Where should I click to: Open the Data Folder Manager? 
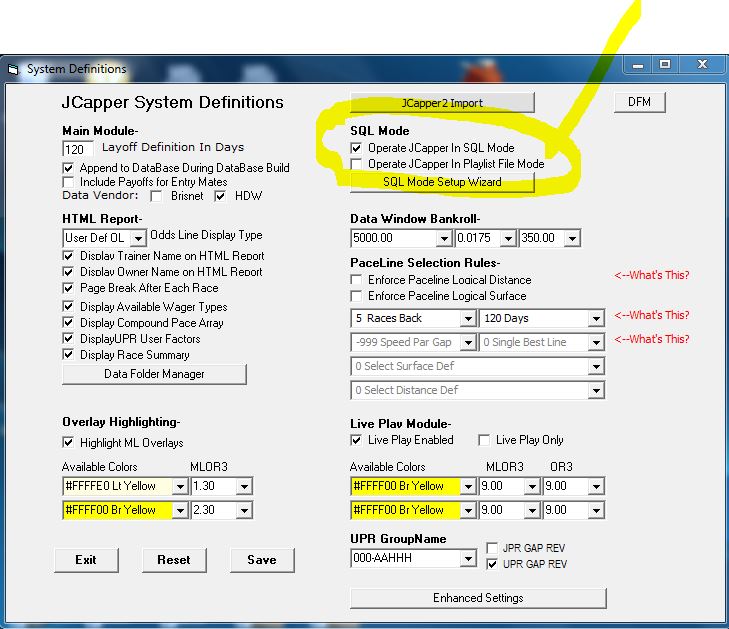(154, 374)
